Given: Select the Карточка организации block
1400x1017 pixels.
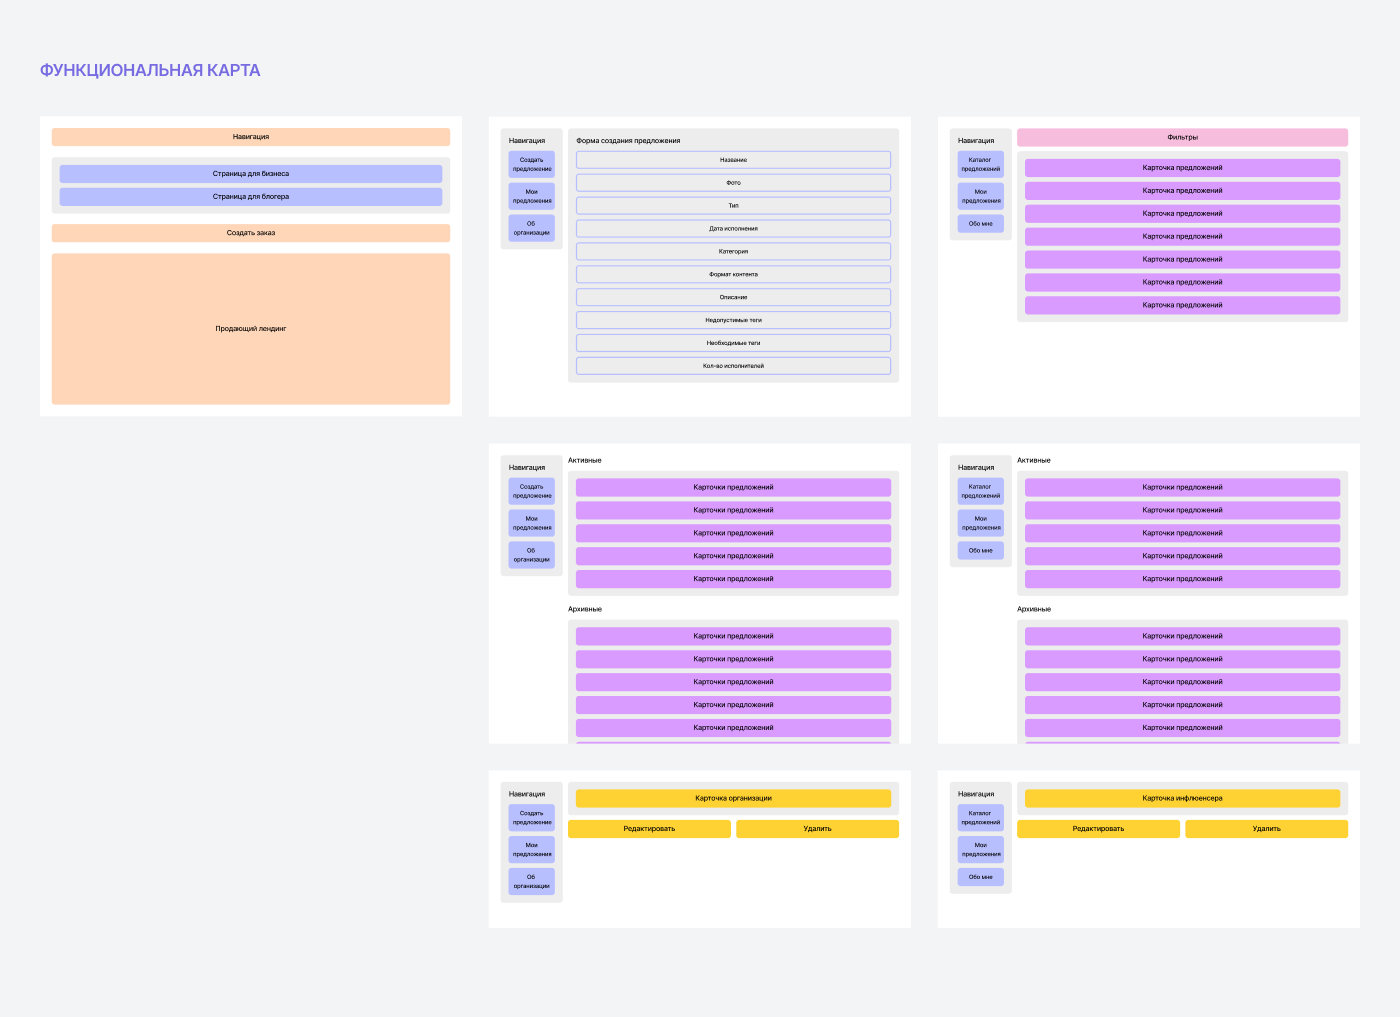Looking at the screenshot, I should coord(733,798).
